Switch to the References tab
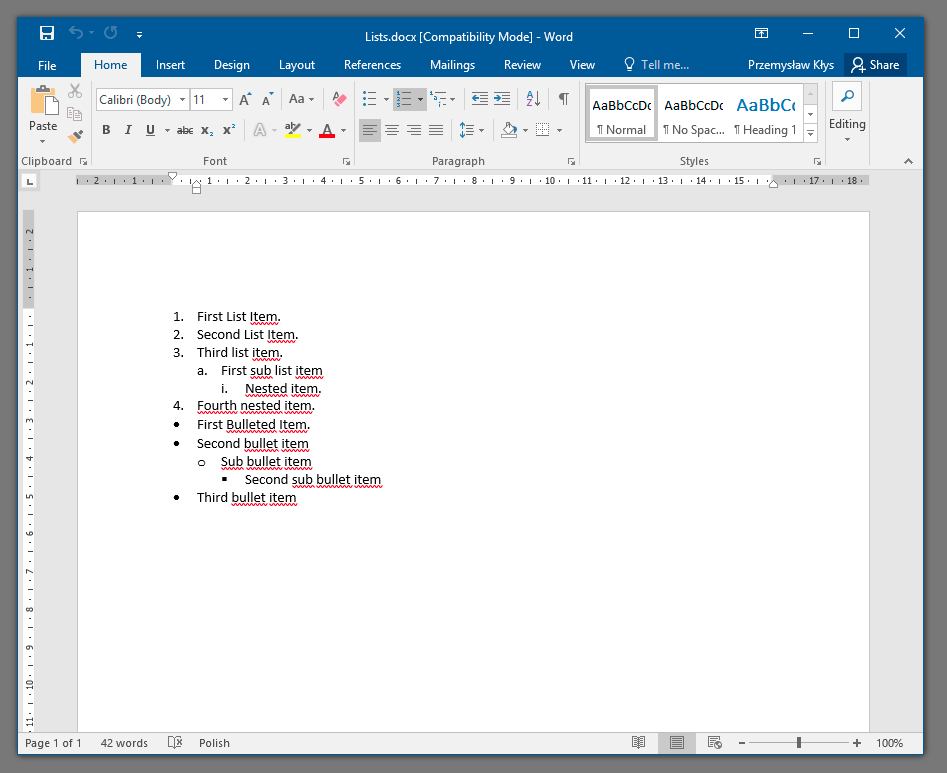The image size is (947, 773). pos(372,65)
